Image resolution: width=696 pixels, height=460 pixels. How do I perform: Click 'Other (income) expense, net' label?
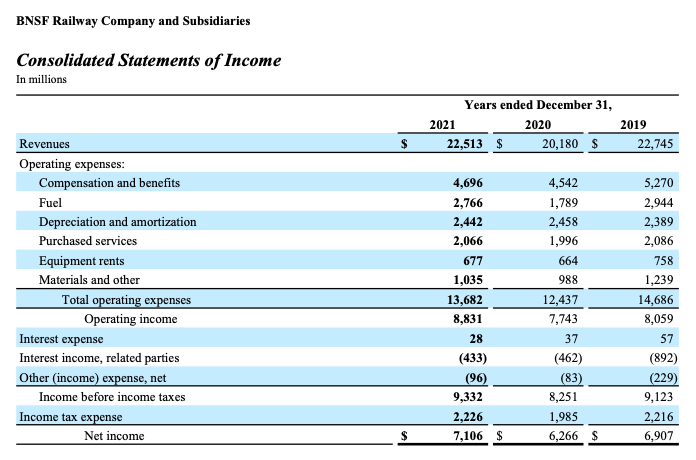93,378
